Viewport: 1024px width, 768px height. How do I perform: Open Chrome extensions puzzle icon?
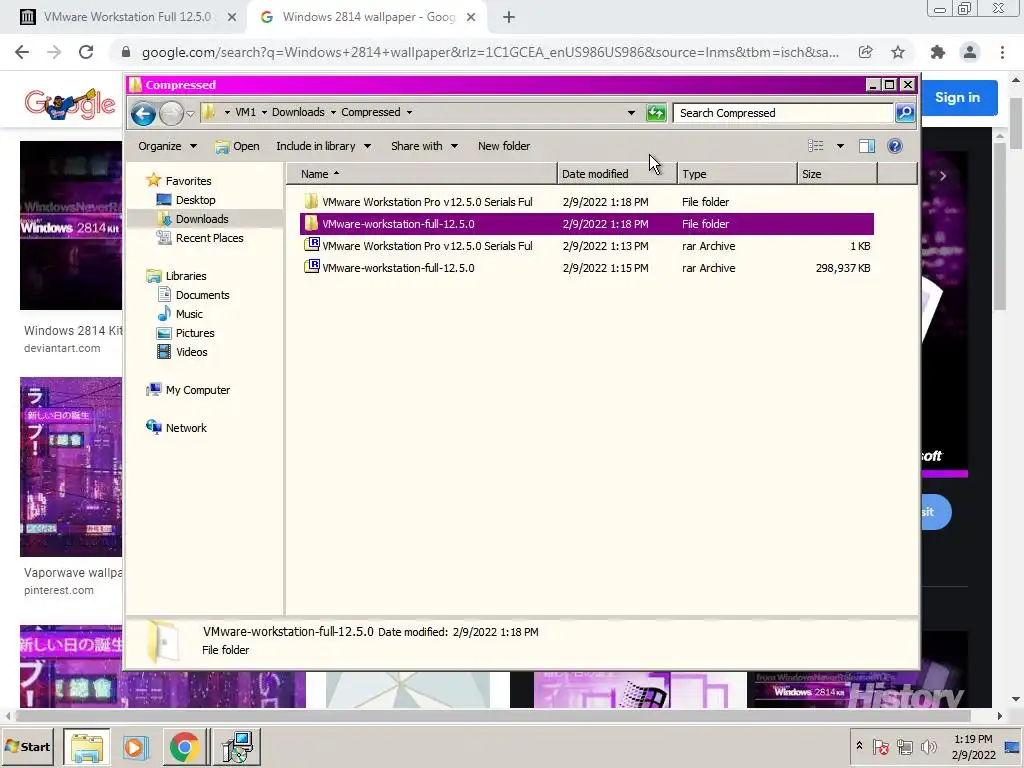pos(938,52)
